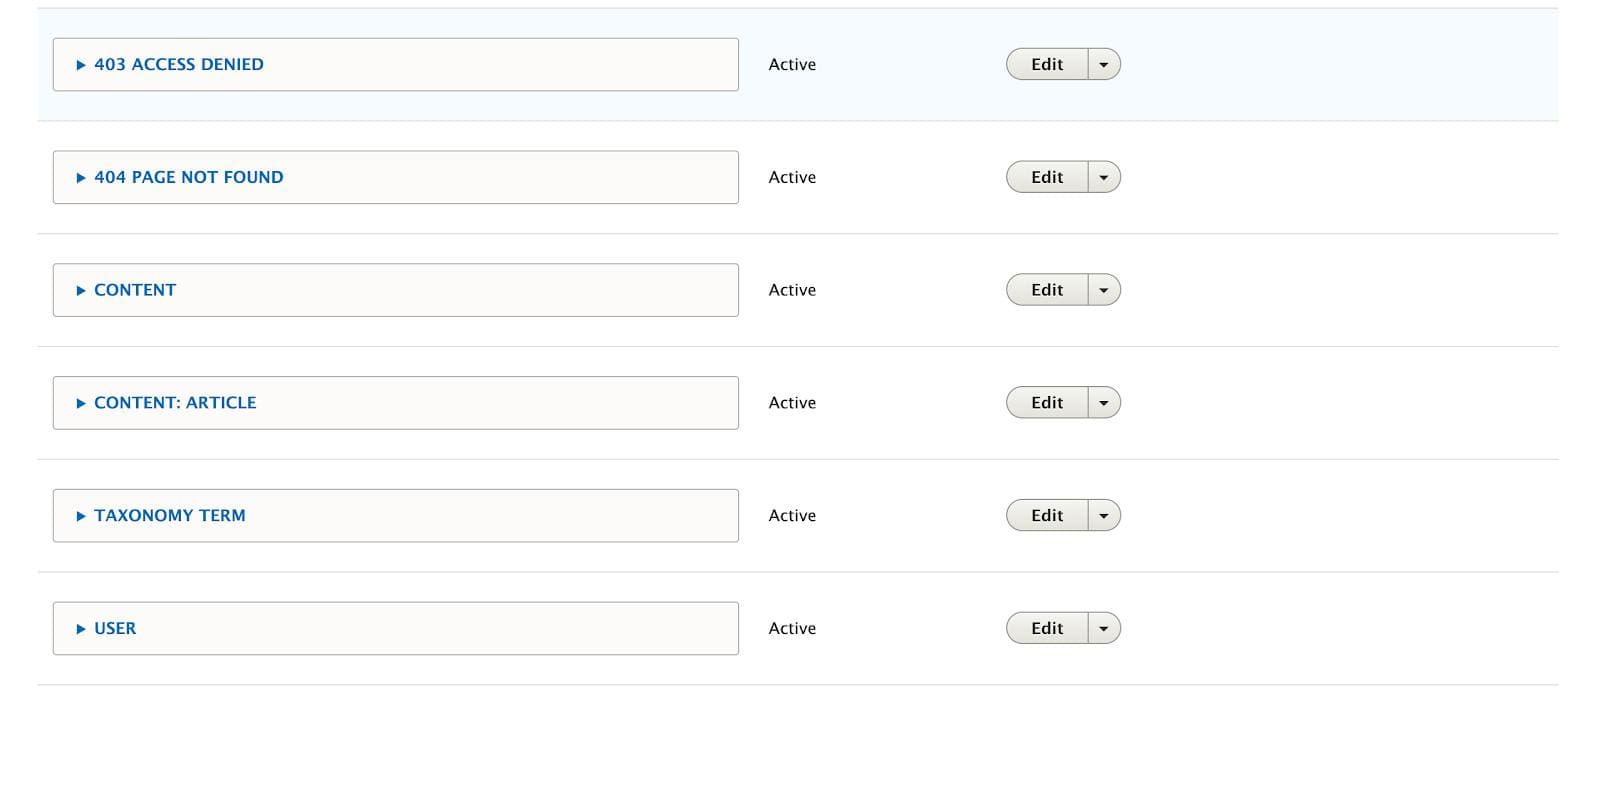Open operations dropdown for Content: Article row
This screenshot has height=797, width=1600.
(x=1104, y=403)
